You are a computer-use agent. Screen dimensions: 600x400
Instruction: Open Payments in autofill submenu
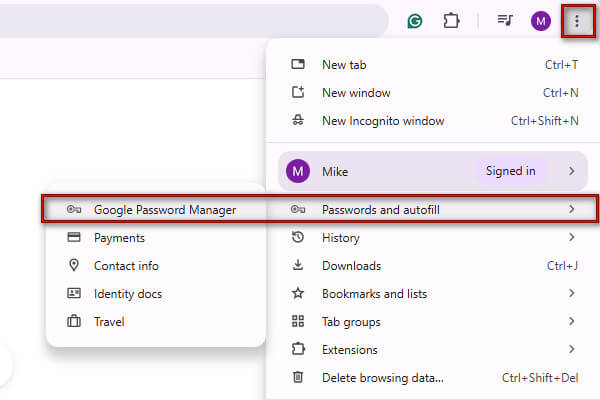(x=156, y=238)
